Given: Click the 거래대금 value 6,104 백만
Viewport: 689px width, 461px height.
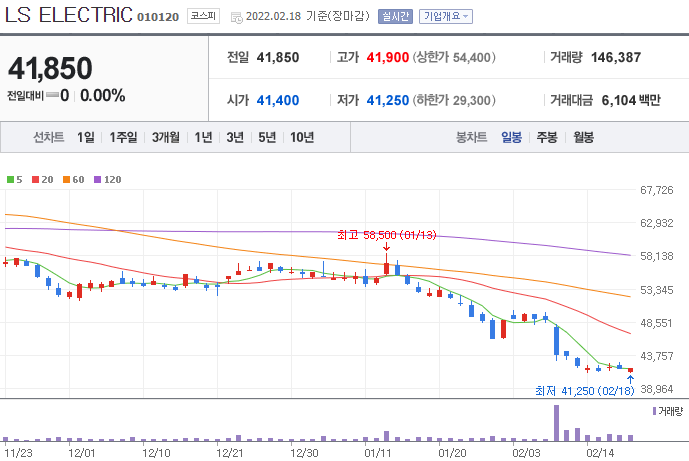Looking at the screenshot, I should coord(631,100).
